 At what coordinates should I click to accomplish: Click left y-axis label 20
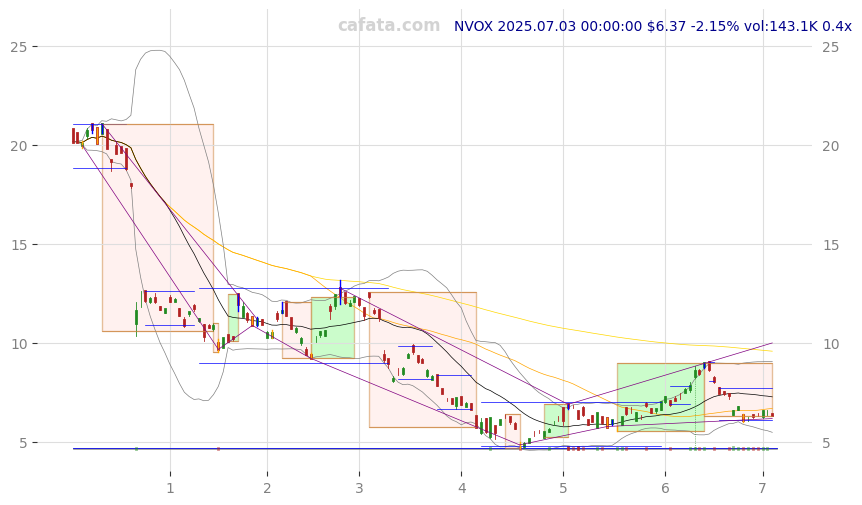pyautogui.click(x=19, y=146)
